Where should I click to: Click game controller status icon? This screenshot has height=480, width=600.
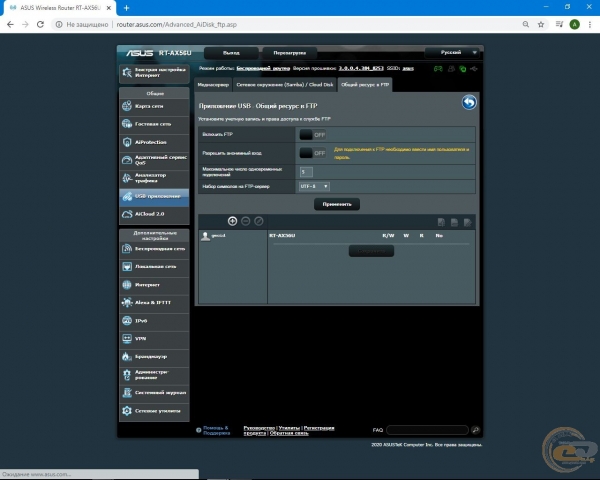(x=438, y=69)
